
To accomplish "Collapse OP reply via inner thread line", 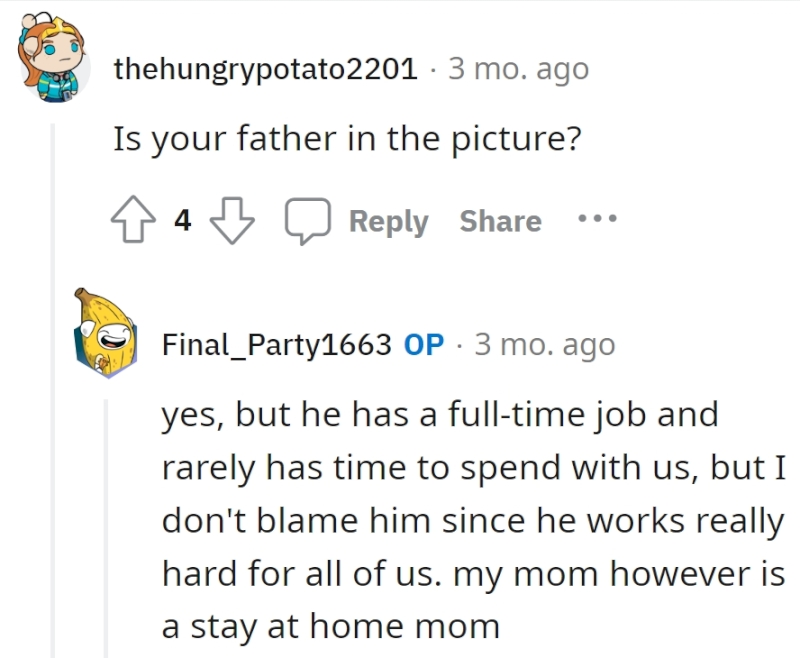I will (106, 528).
